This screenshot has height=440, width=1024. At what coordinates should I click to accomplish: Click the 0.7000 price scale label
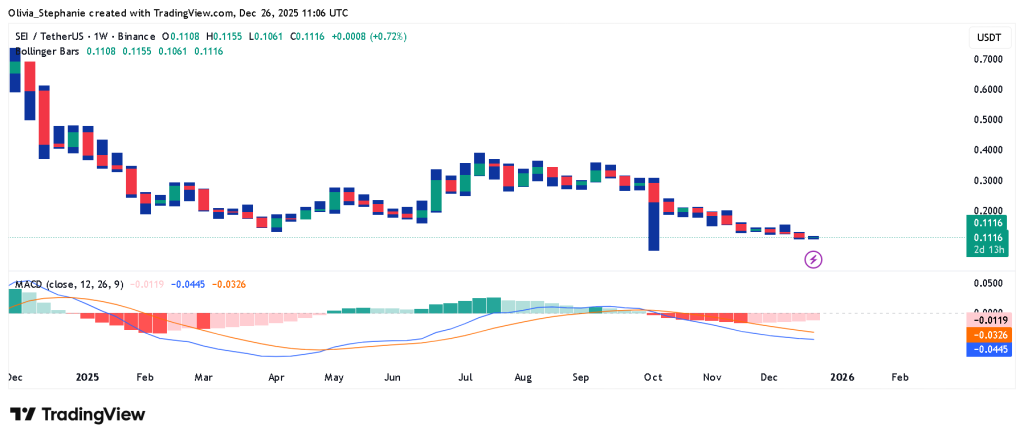coord(989,60)
